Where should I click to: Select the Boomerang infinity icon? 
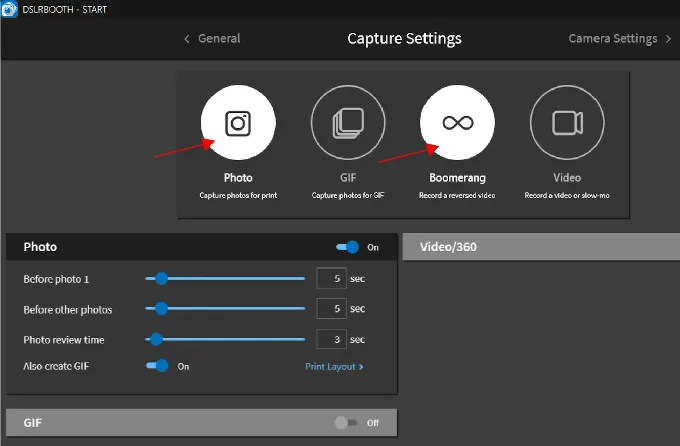coord(458,123)
